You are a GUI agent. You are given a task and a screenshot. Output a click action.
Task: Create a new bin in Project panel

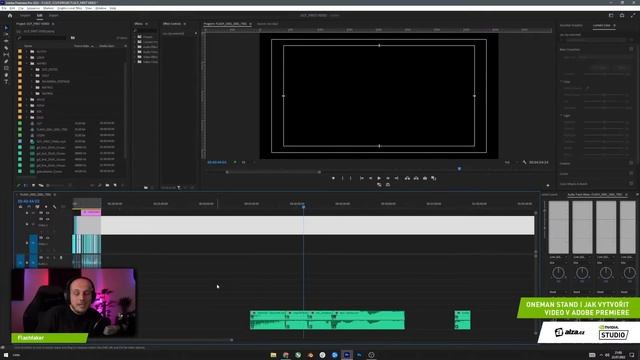click(107, 186)
